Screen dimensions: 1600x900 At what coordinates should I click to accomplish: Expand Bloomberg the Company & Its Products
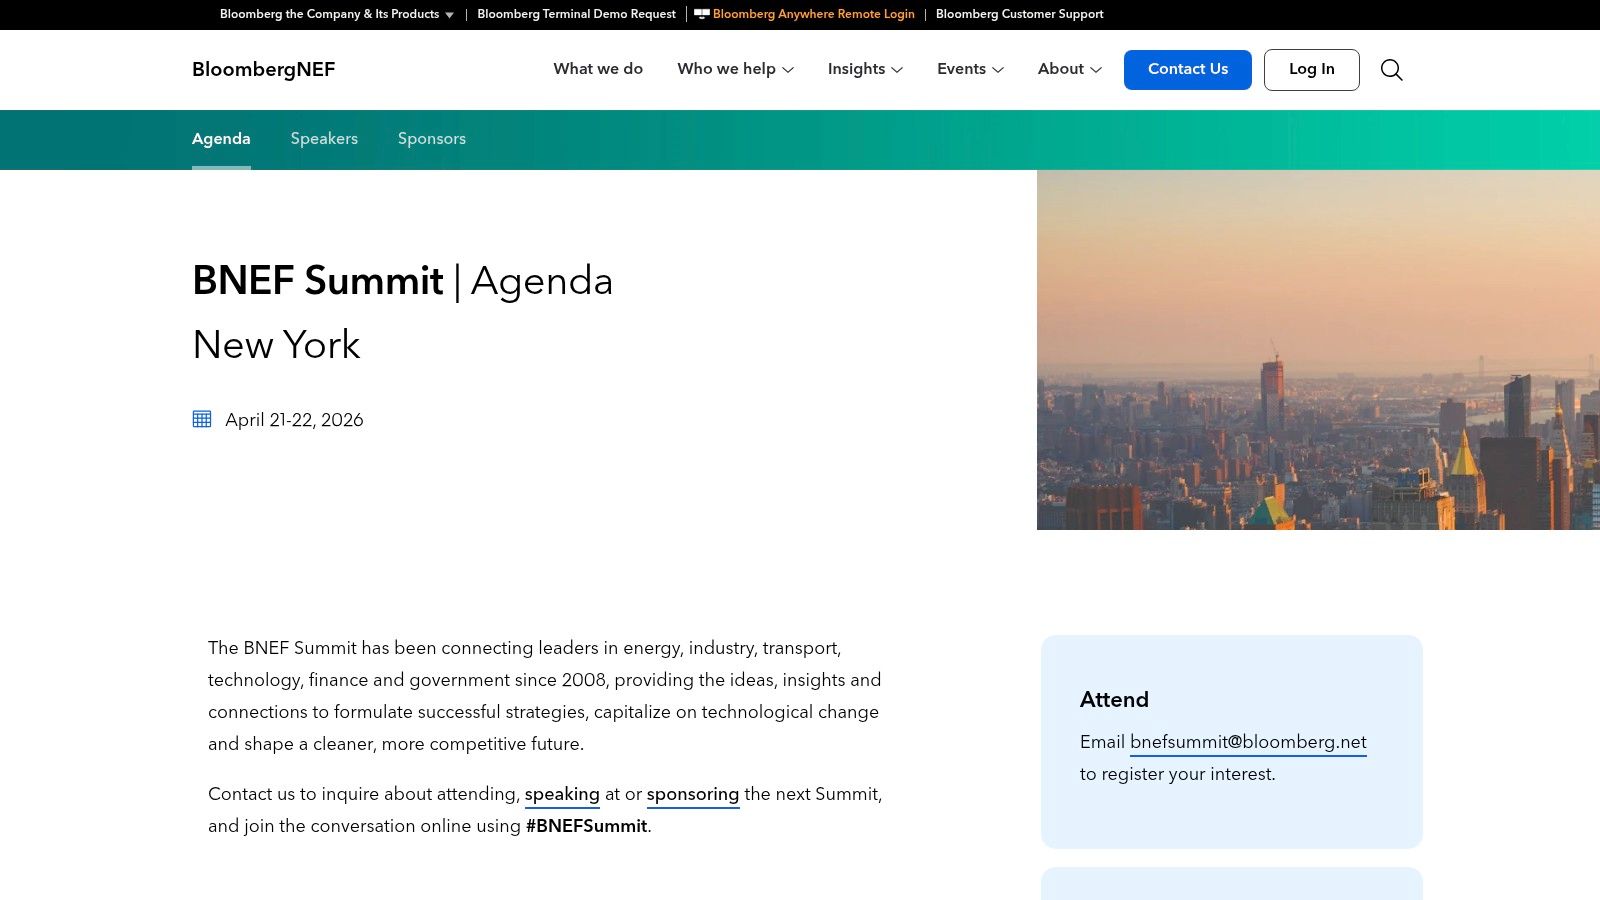point(336,14)
